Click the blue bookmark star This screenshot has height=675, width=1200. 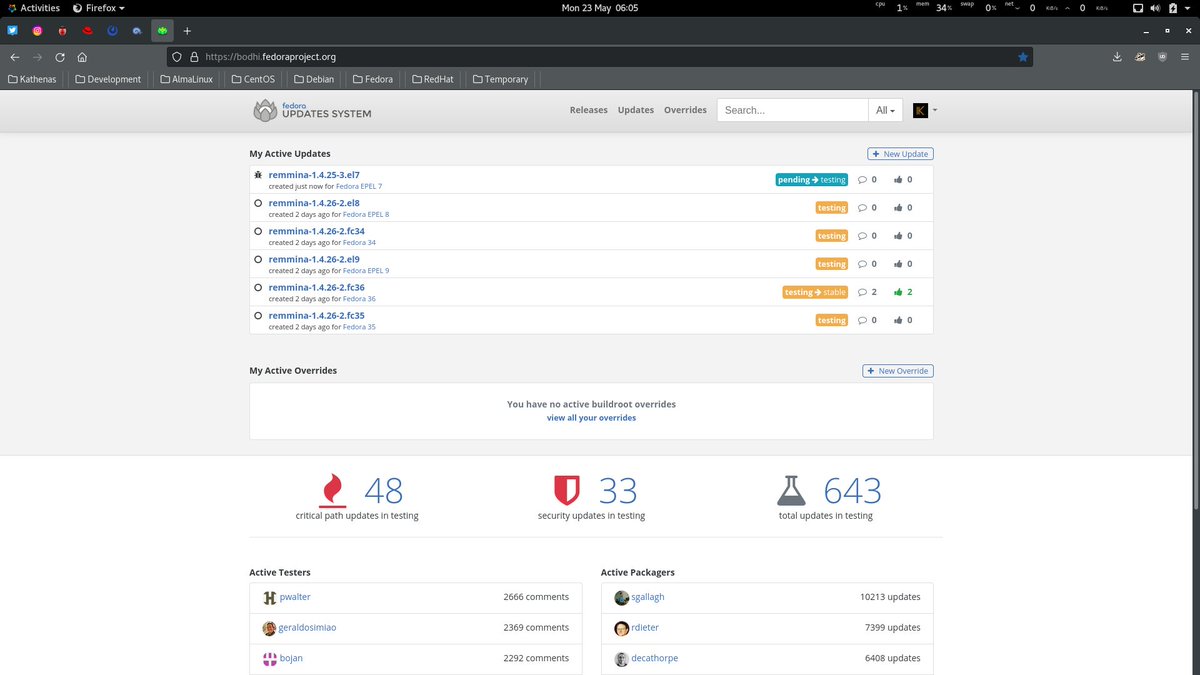click(x=1023, y=57)
